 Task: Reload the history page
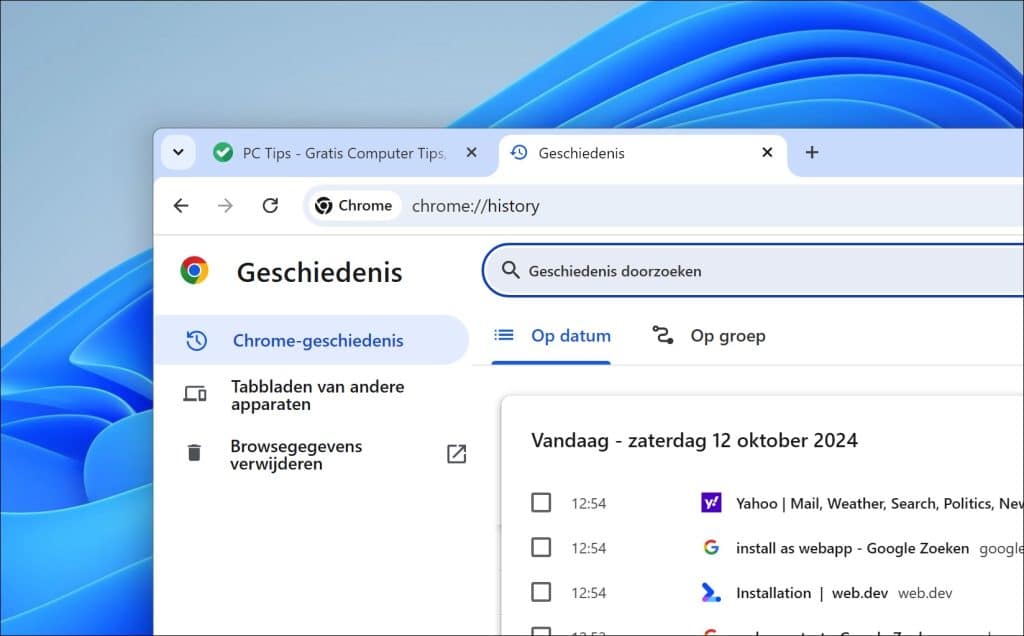point(270,206)
